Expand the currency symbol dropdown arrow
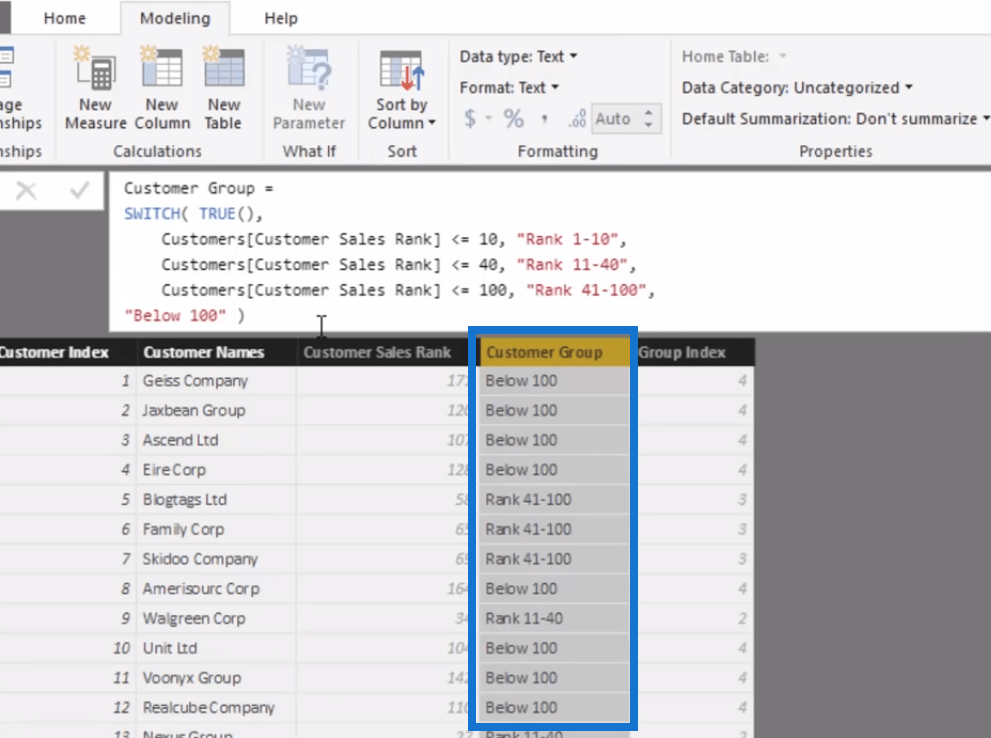 (489, 118)
